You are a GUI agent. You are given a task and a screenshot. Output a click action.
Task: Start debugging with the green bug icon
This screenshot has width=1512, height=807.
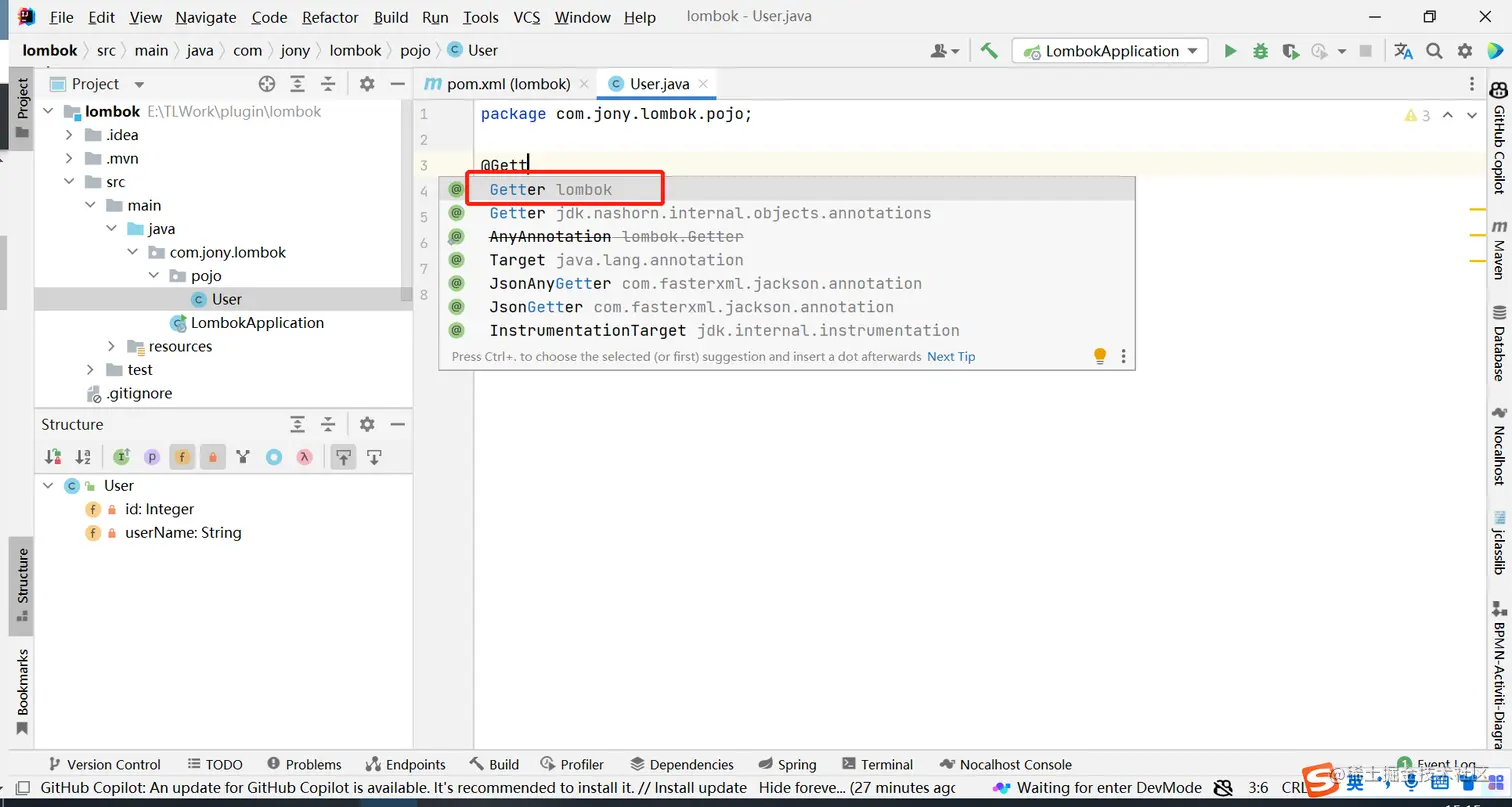pos(1260,51)
